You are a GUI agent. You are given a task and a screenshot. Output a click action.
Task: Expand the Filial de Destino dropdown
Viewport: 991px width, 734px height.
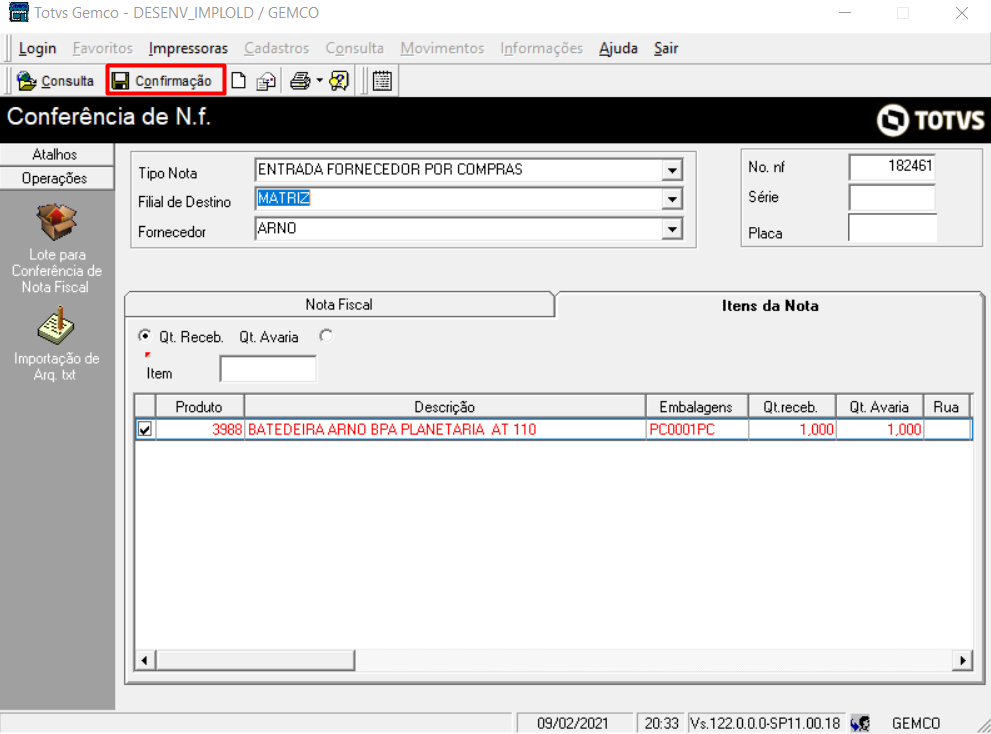(672, 200)
